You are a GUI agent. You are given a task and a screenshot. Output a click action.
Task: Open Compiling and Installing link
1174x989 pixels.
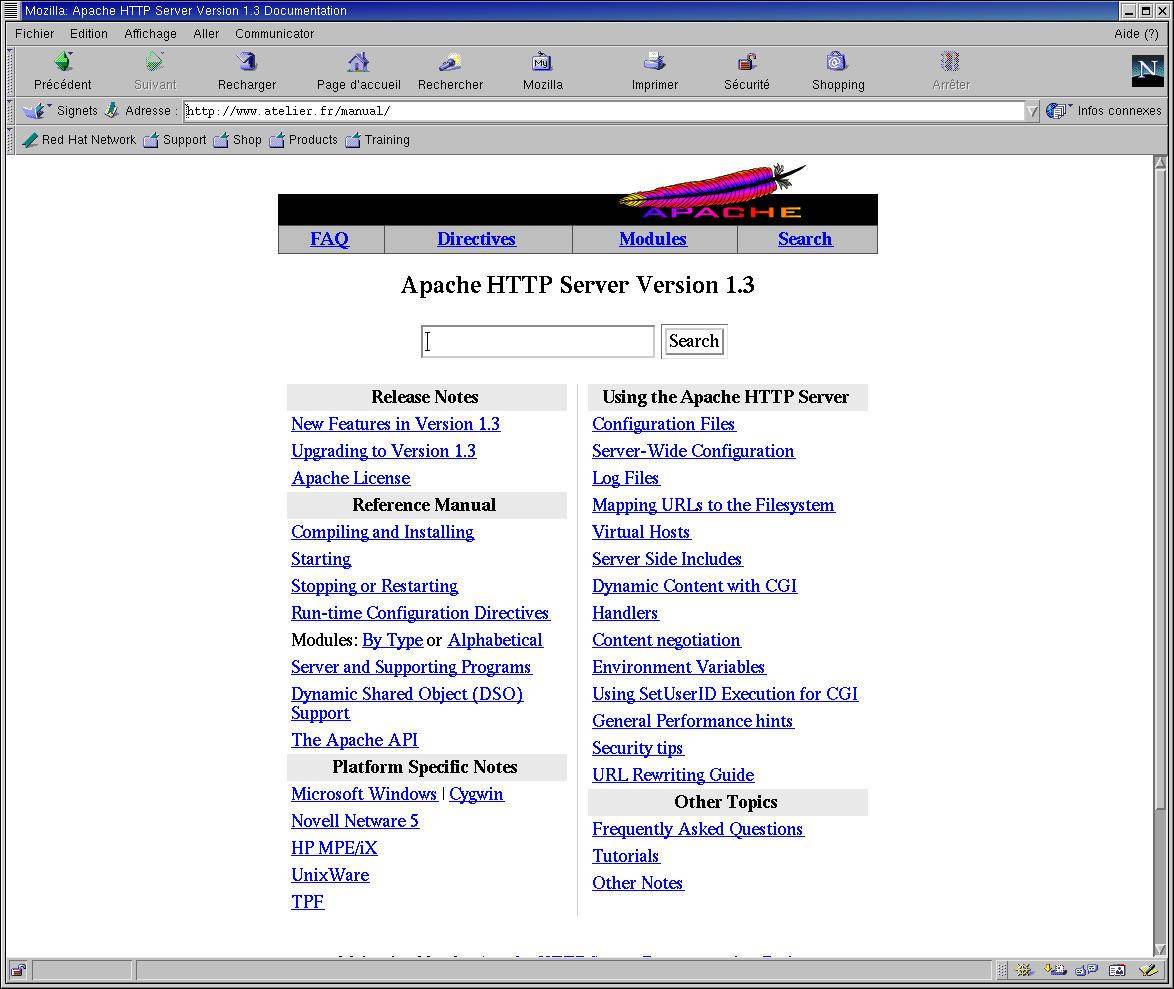[x=383, y=532]
